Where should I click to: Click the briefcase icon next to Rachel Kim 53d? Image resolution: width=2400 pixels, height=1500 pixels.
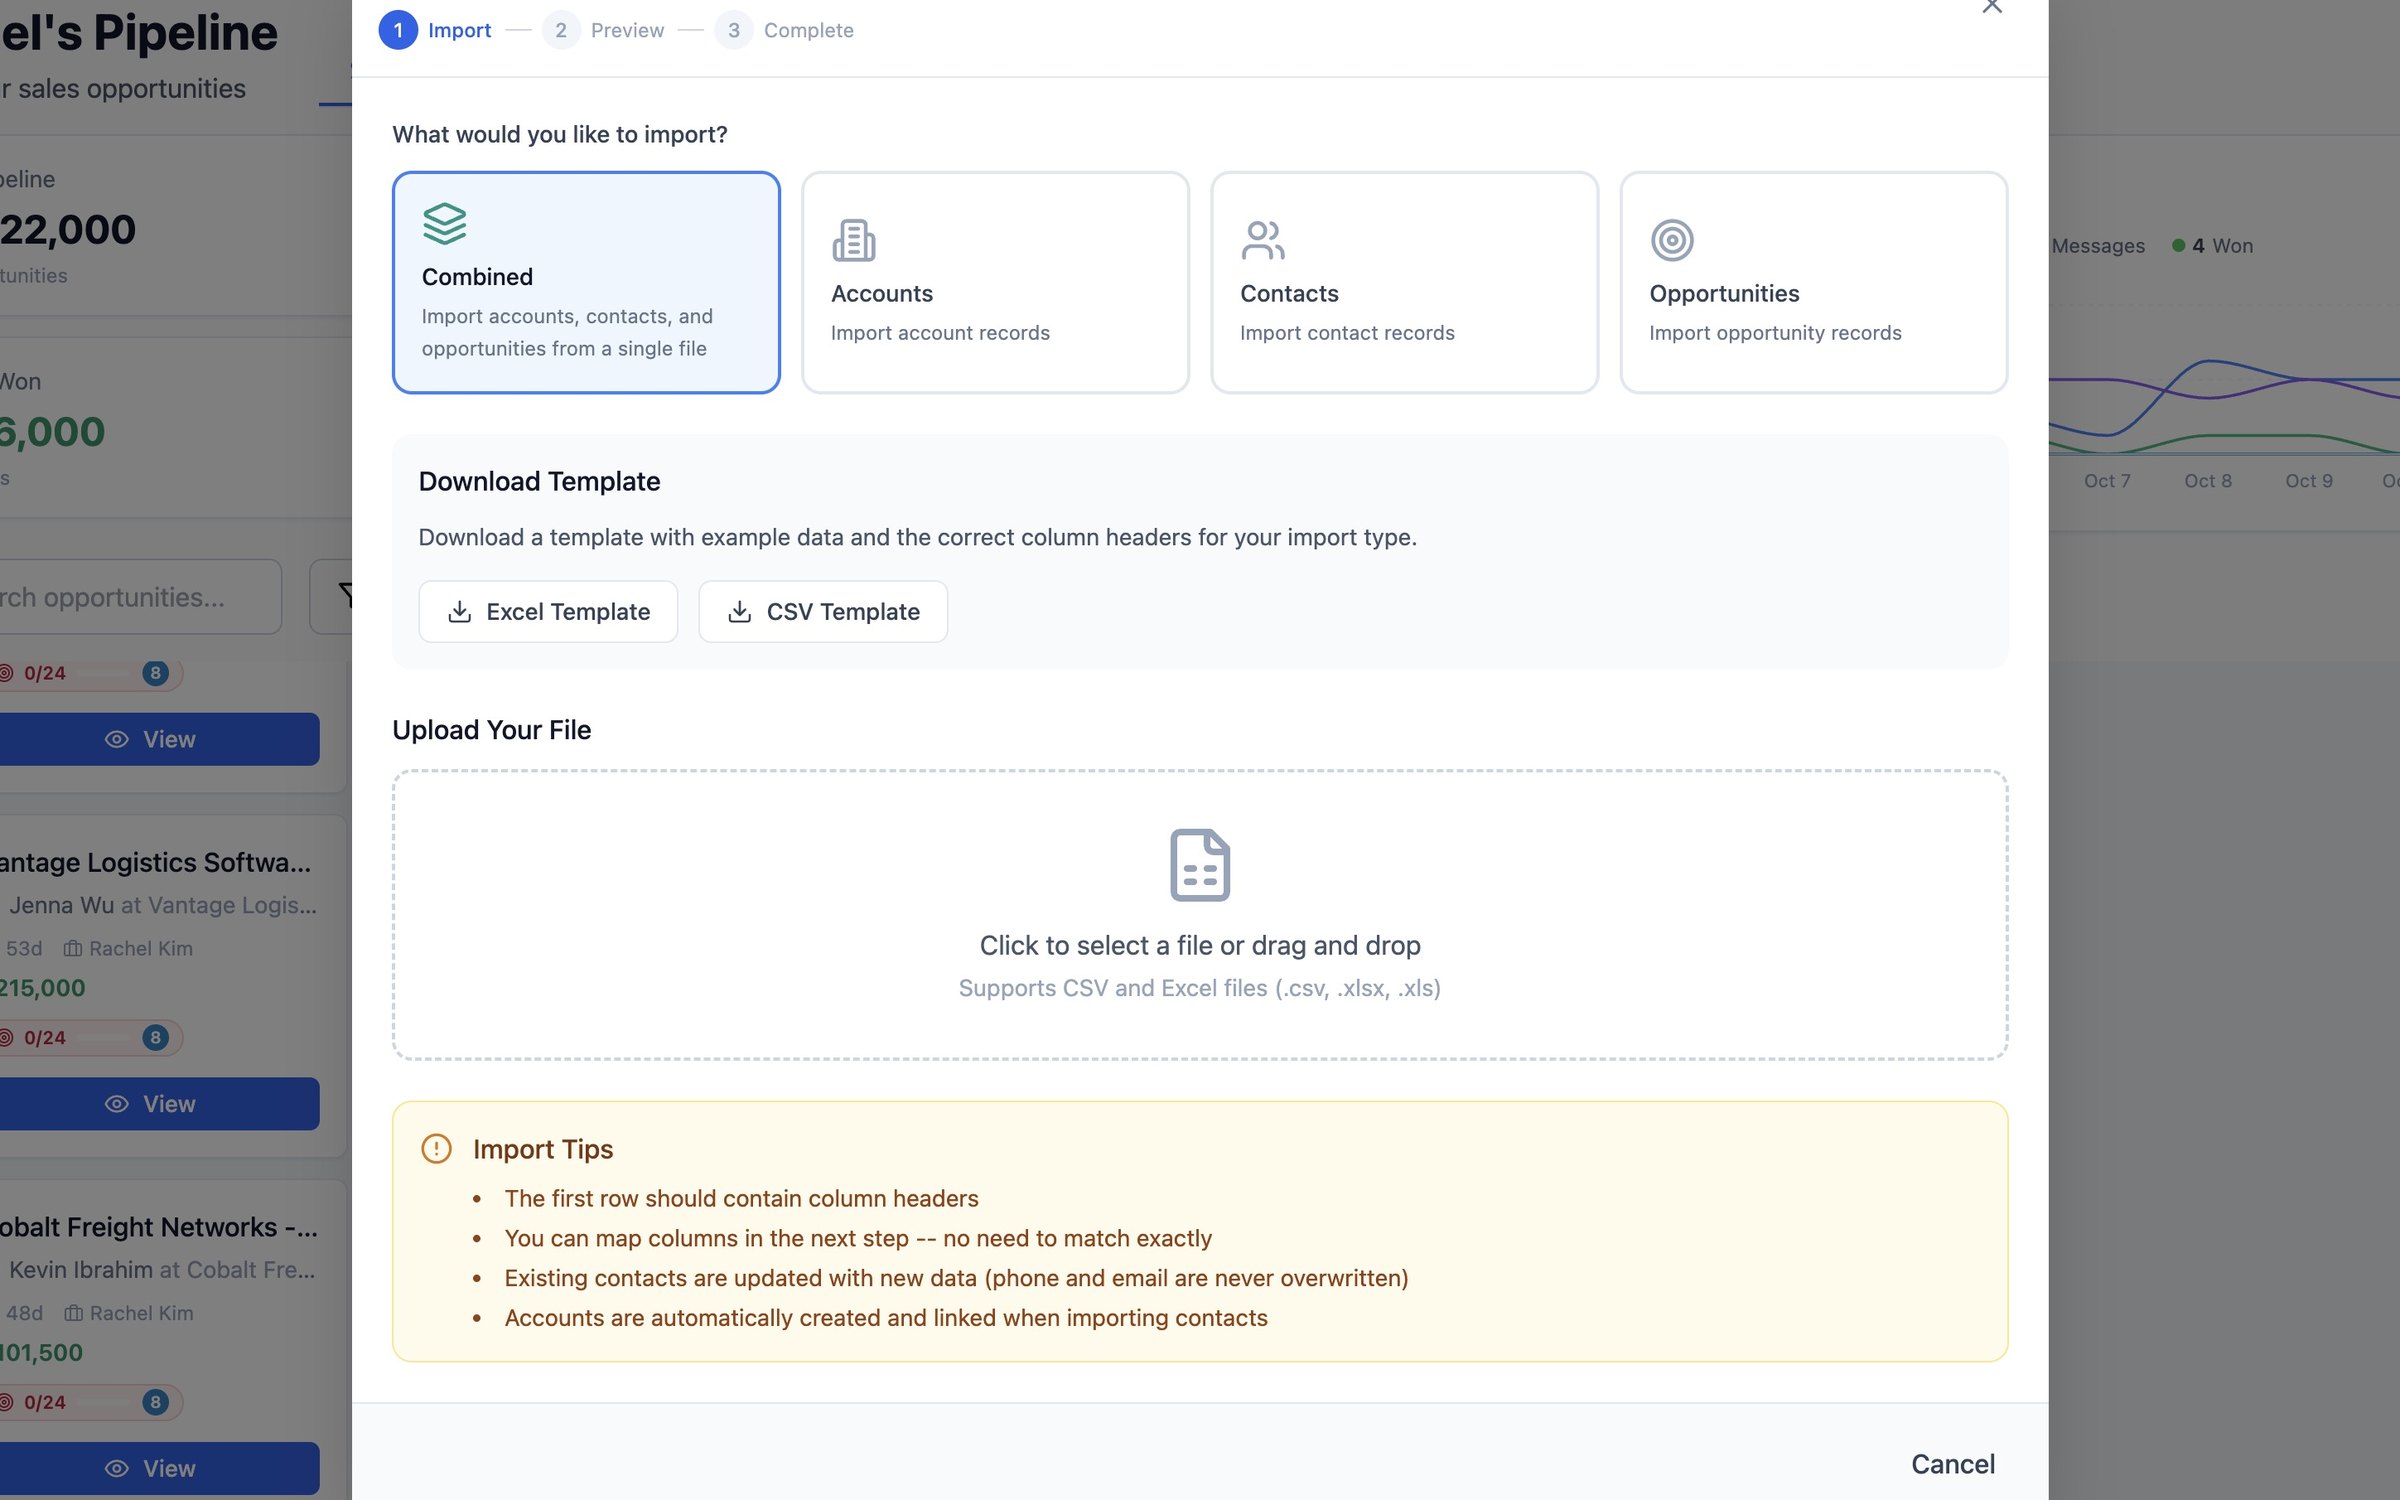[x=73, y=948]
